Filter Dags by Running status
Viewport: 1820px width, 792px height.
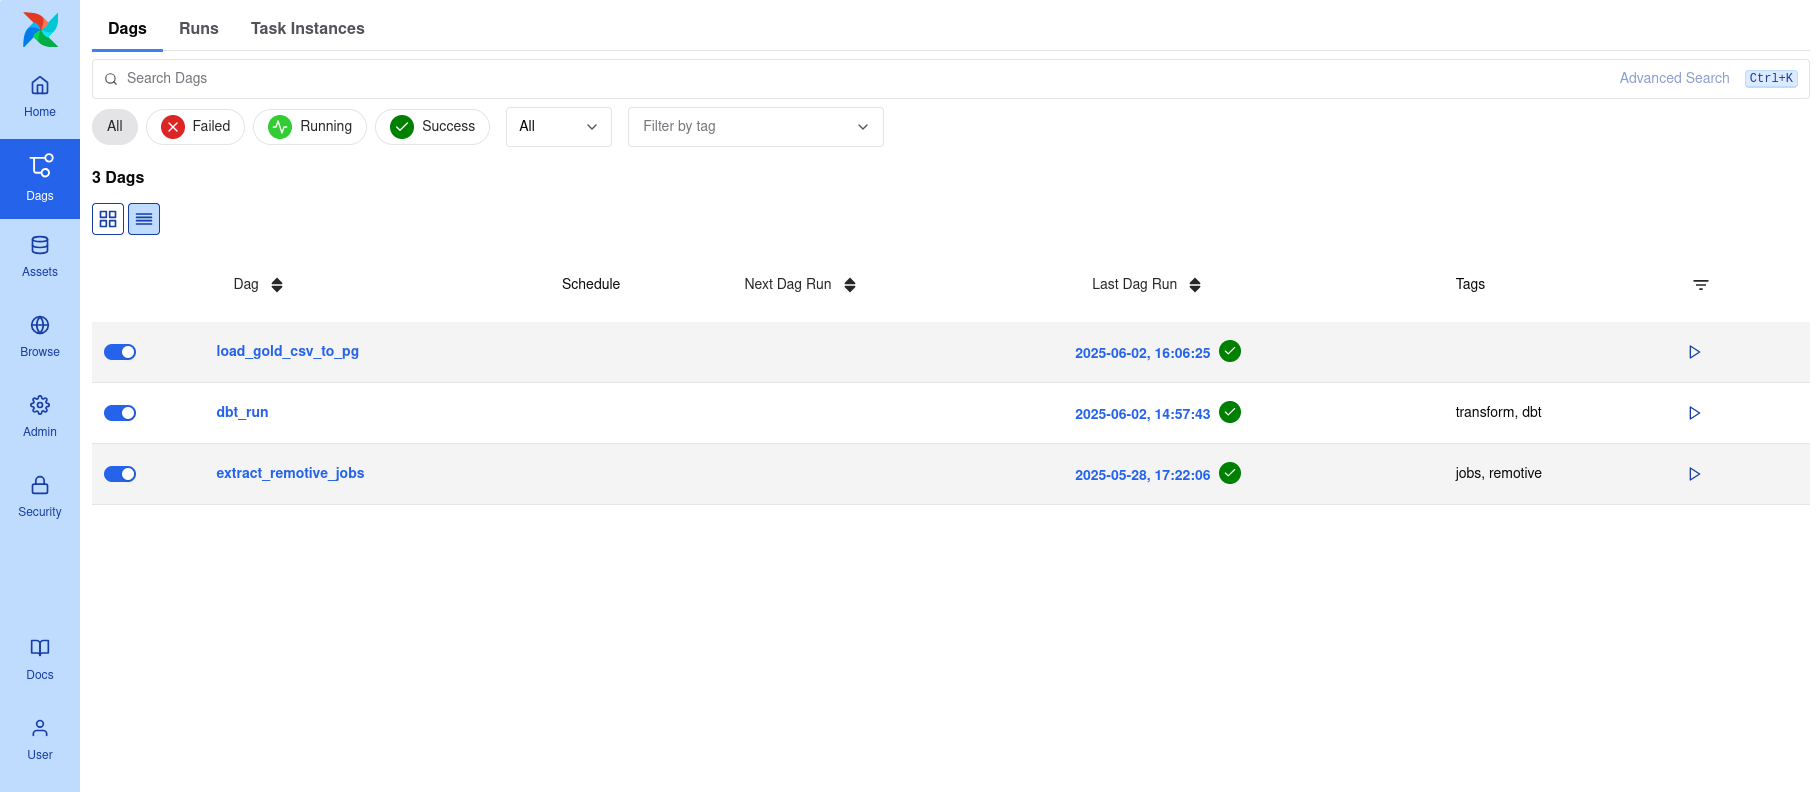[x=310, y=127]
